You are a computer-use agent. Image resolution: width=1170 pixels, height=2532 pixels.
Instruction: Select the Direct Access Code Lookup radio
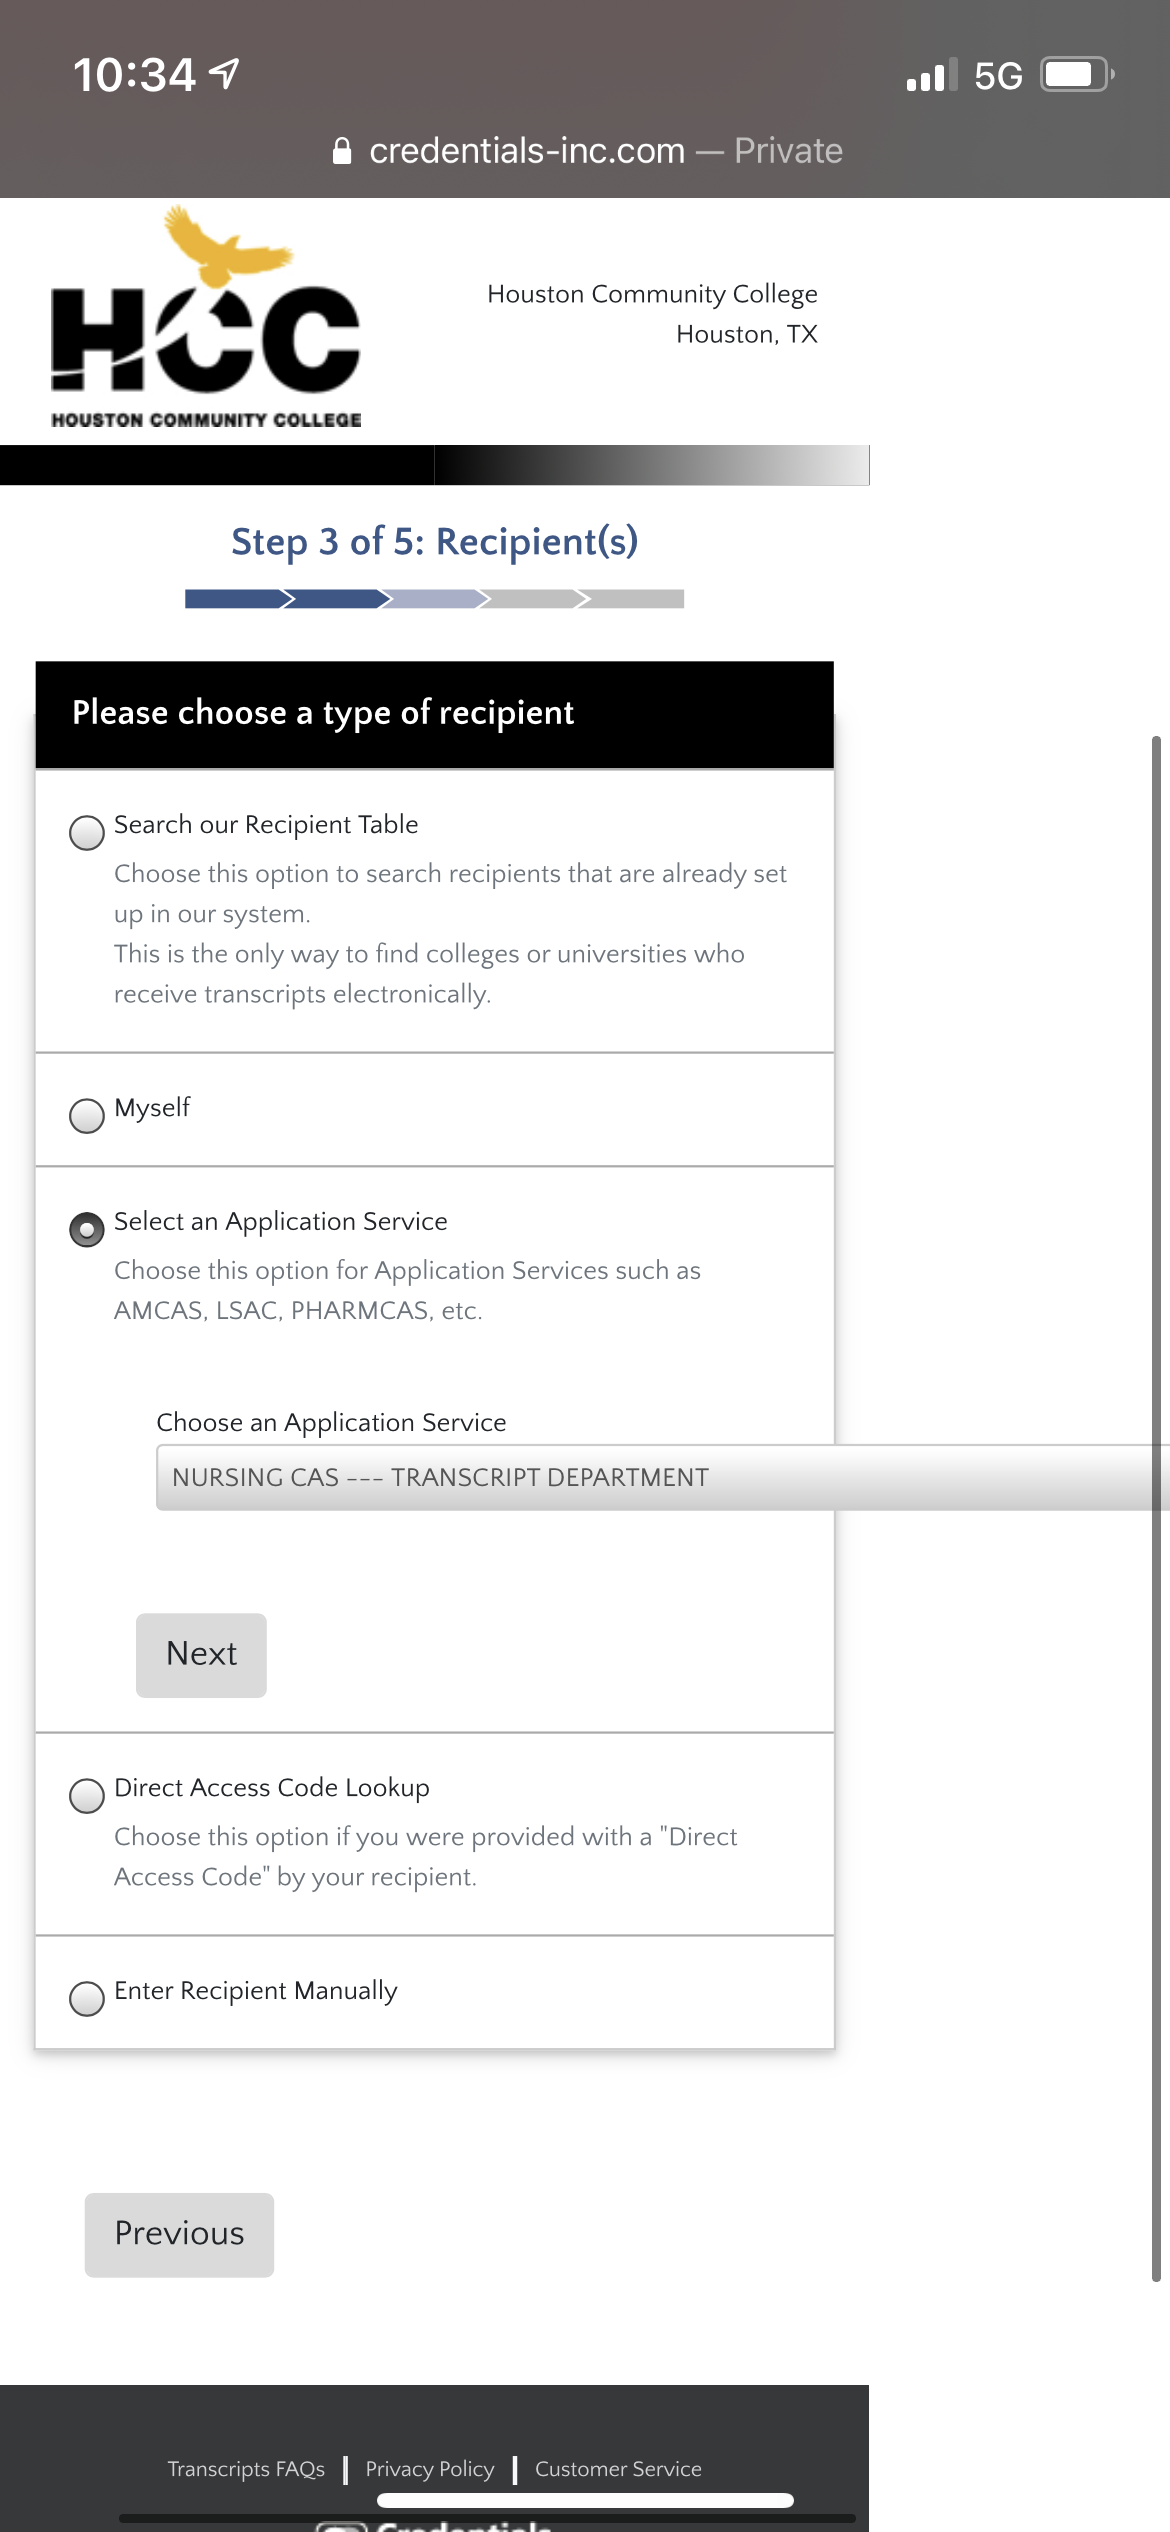[87, 1795]
